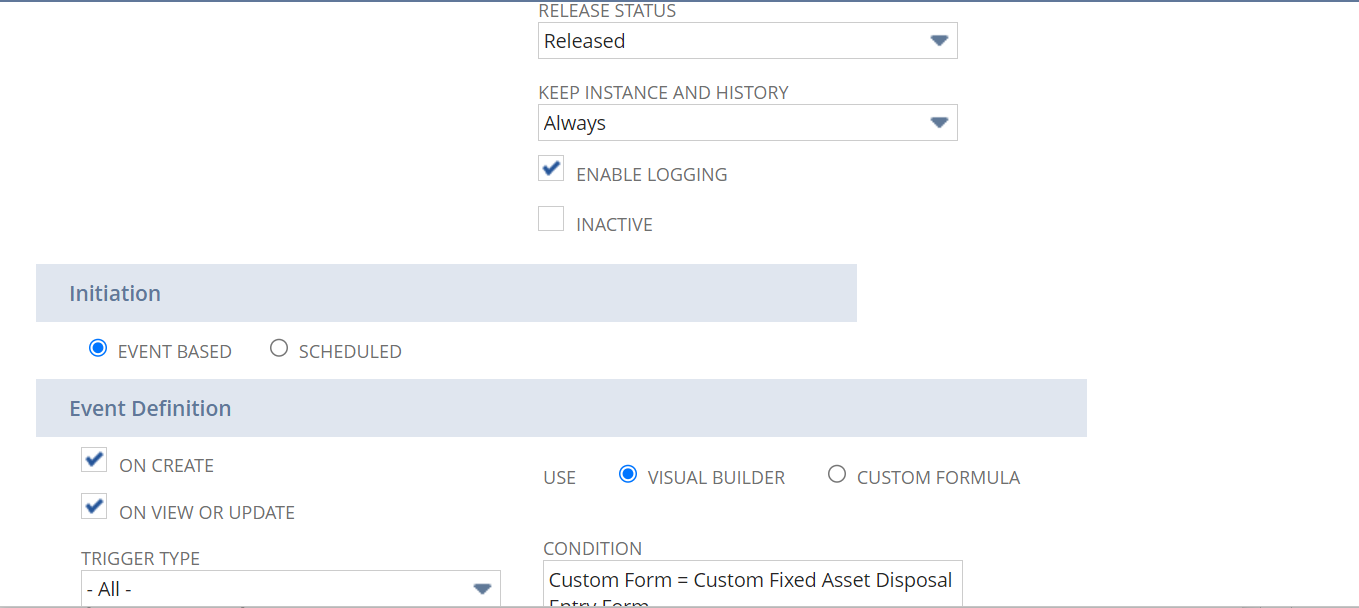
Task: Click the Release Status field label
Action: (607, 11)
